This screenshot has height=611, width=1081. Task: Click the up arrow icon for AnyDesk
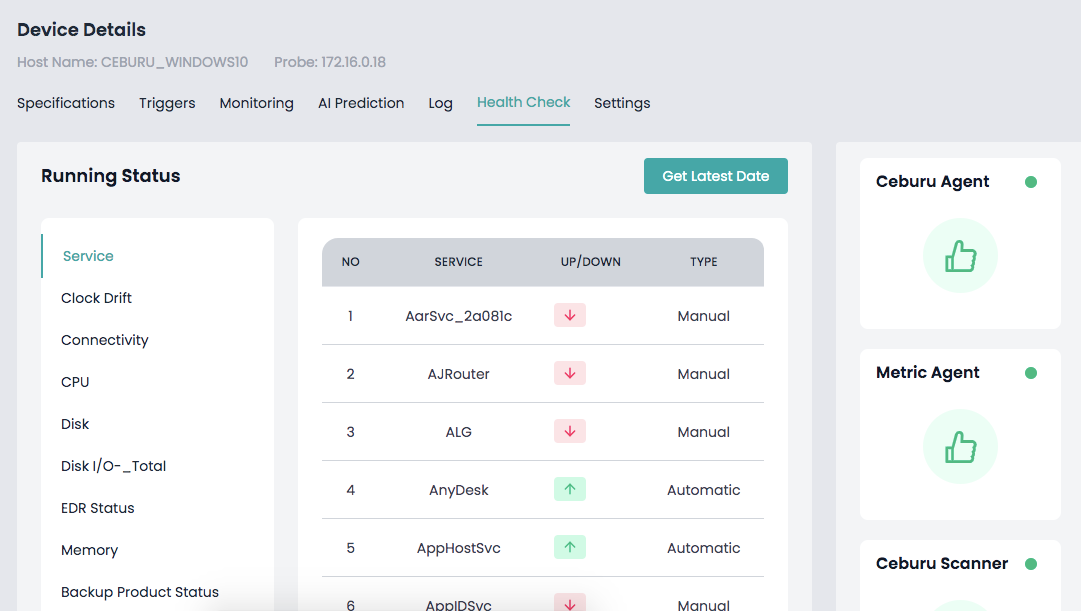click(569, 489)
